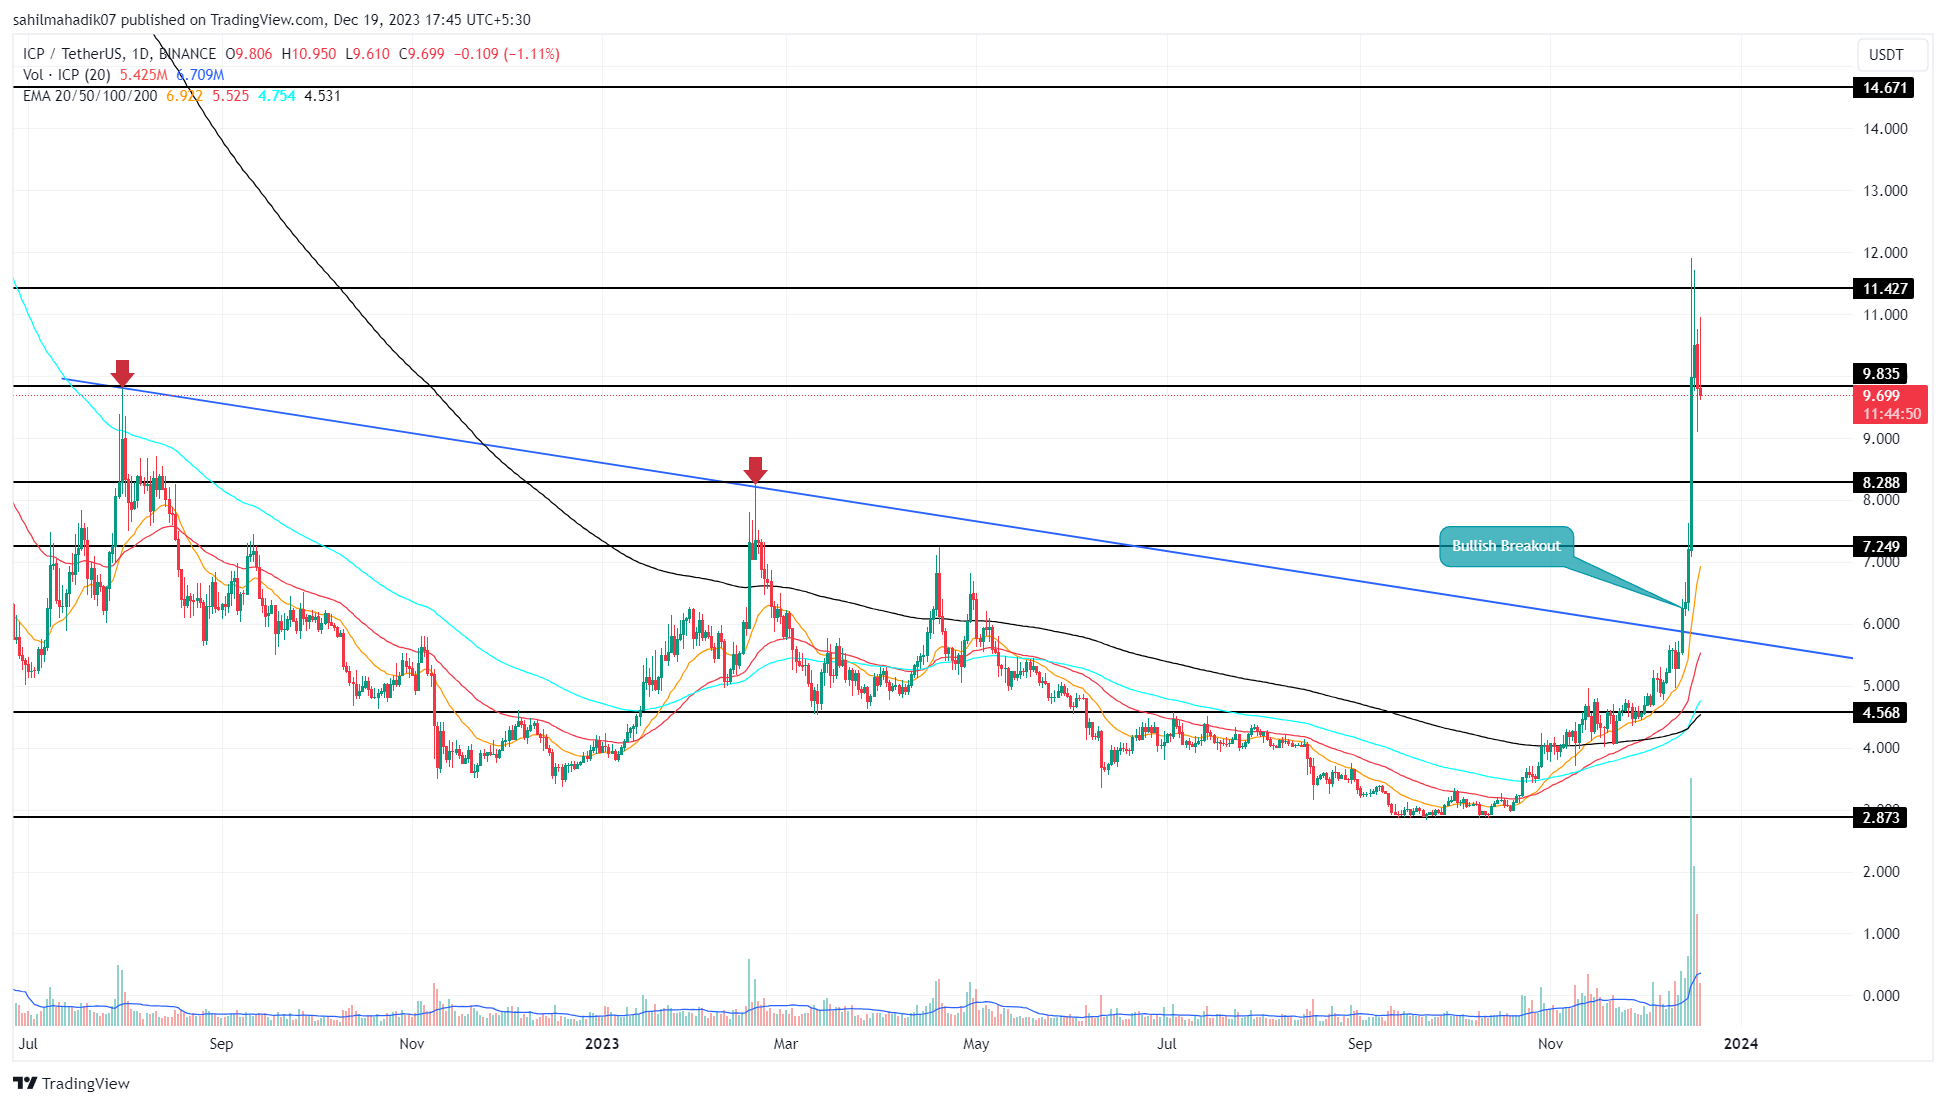Click the Vol · ICP (20) indicator legend
Image resolution: width=1946 pixels, height=1105 pixels.
coord(67,75)
